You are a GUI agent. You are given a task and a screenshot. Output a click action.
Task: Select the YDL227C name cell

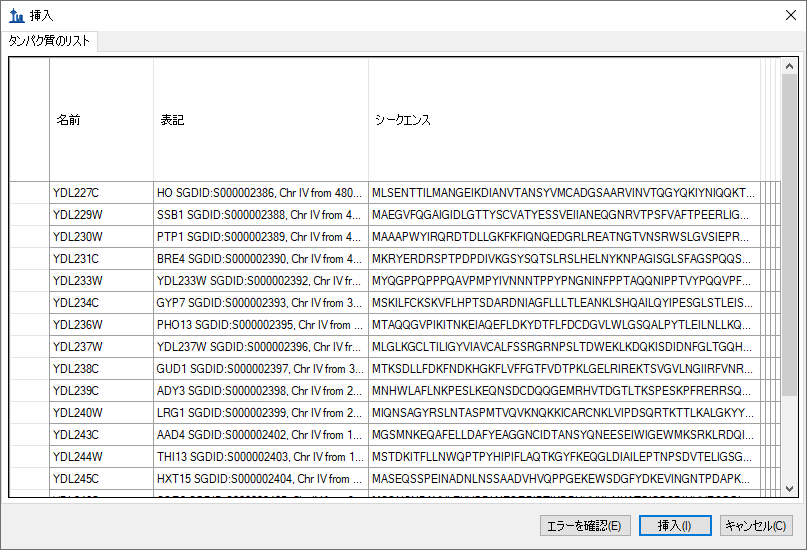pyautogui.click(x=100, y=193)
